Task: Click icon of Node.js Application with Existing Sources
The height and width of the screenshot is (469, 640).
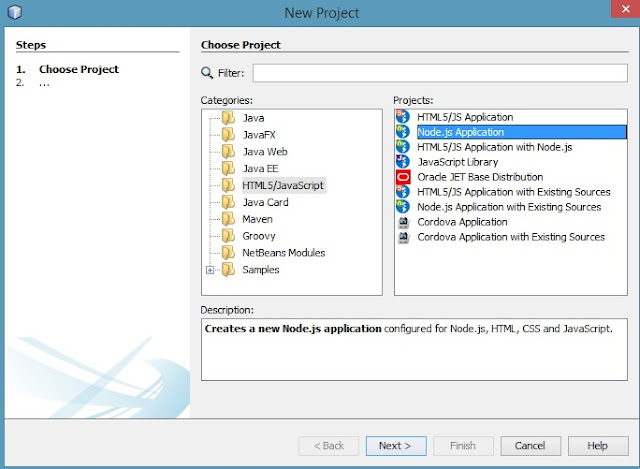Action: tap(403, 207)
